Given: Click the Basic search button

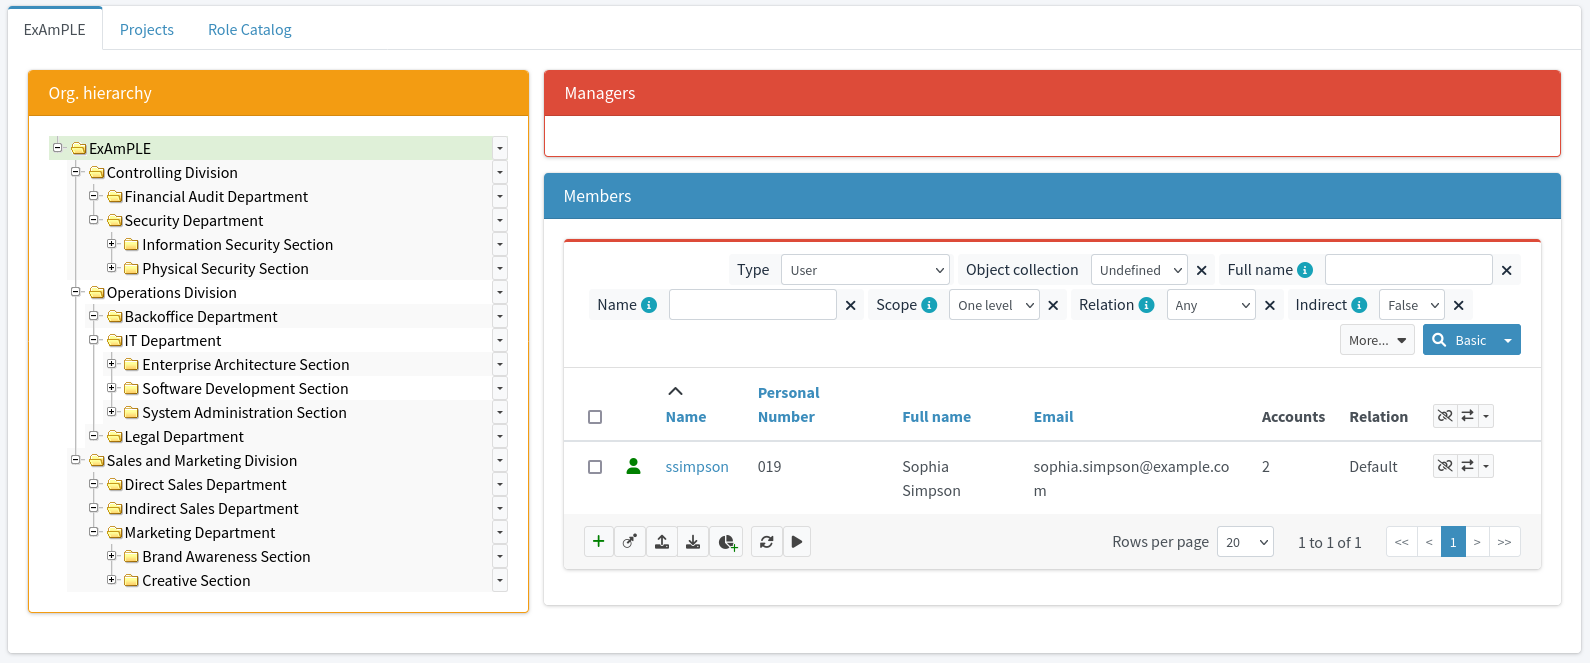Looking at the screenshot, I should click(1460, 340).
